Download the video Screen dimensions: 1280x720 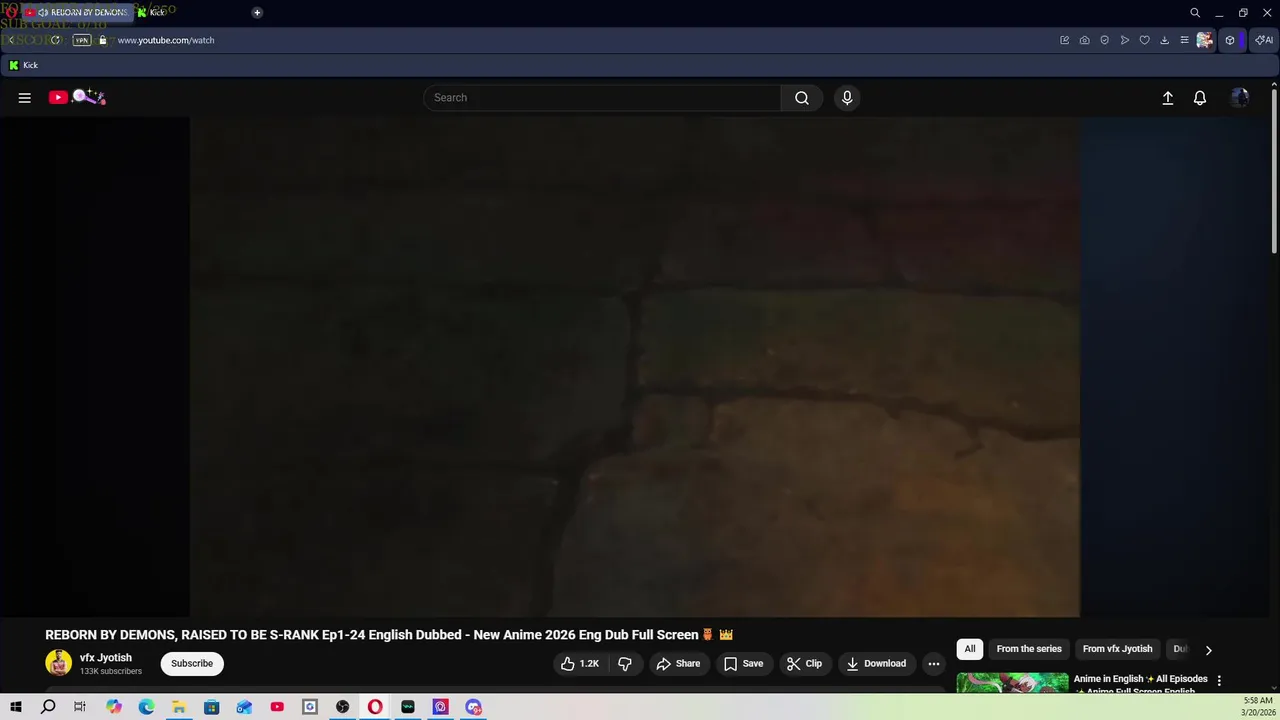(x=876, y=664)
